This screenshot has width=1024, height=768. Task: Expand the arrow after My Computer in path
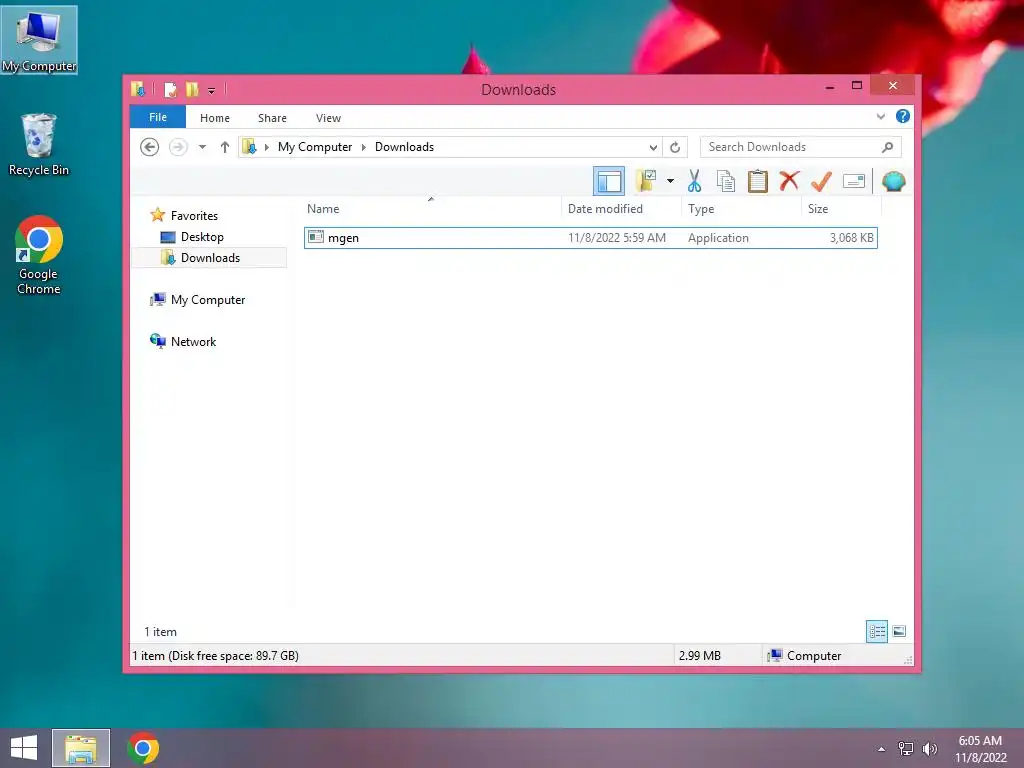pos(364,147)
